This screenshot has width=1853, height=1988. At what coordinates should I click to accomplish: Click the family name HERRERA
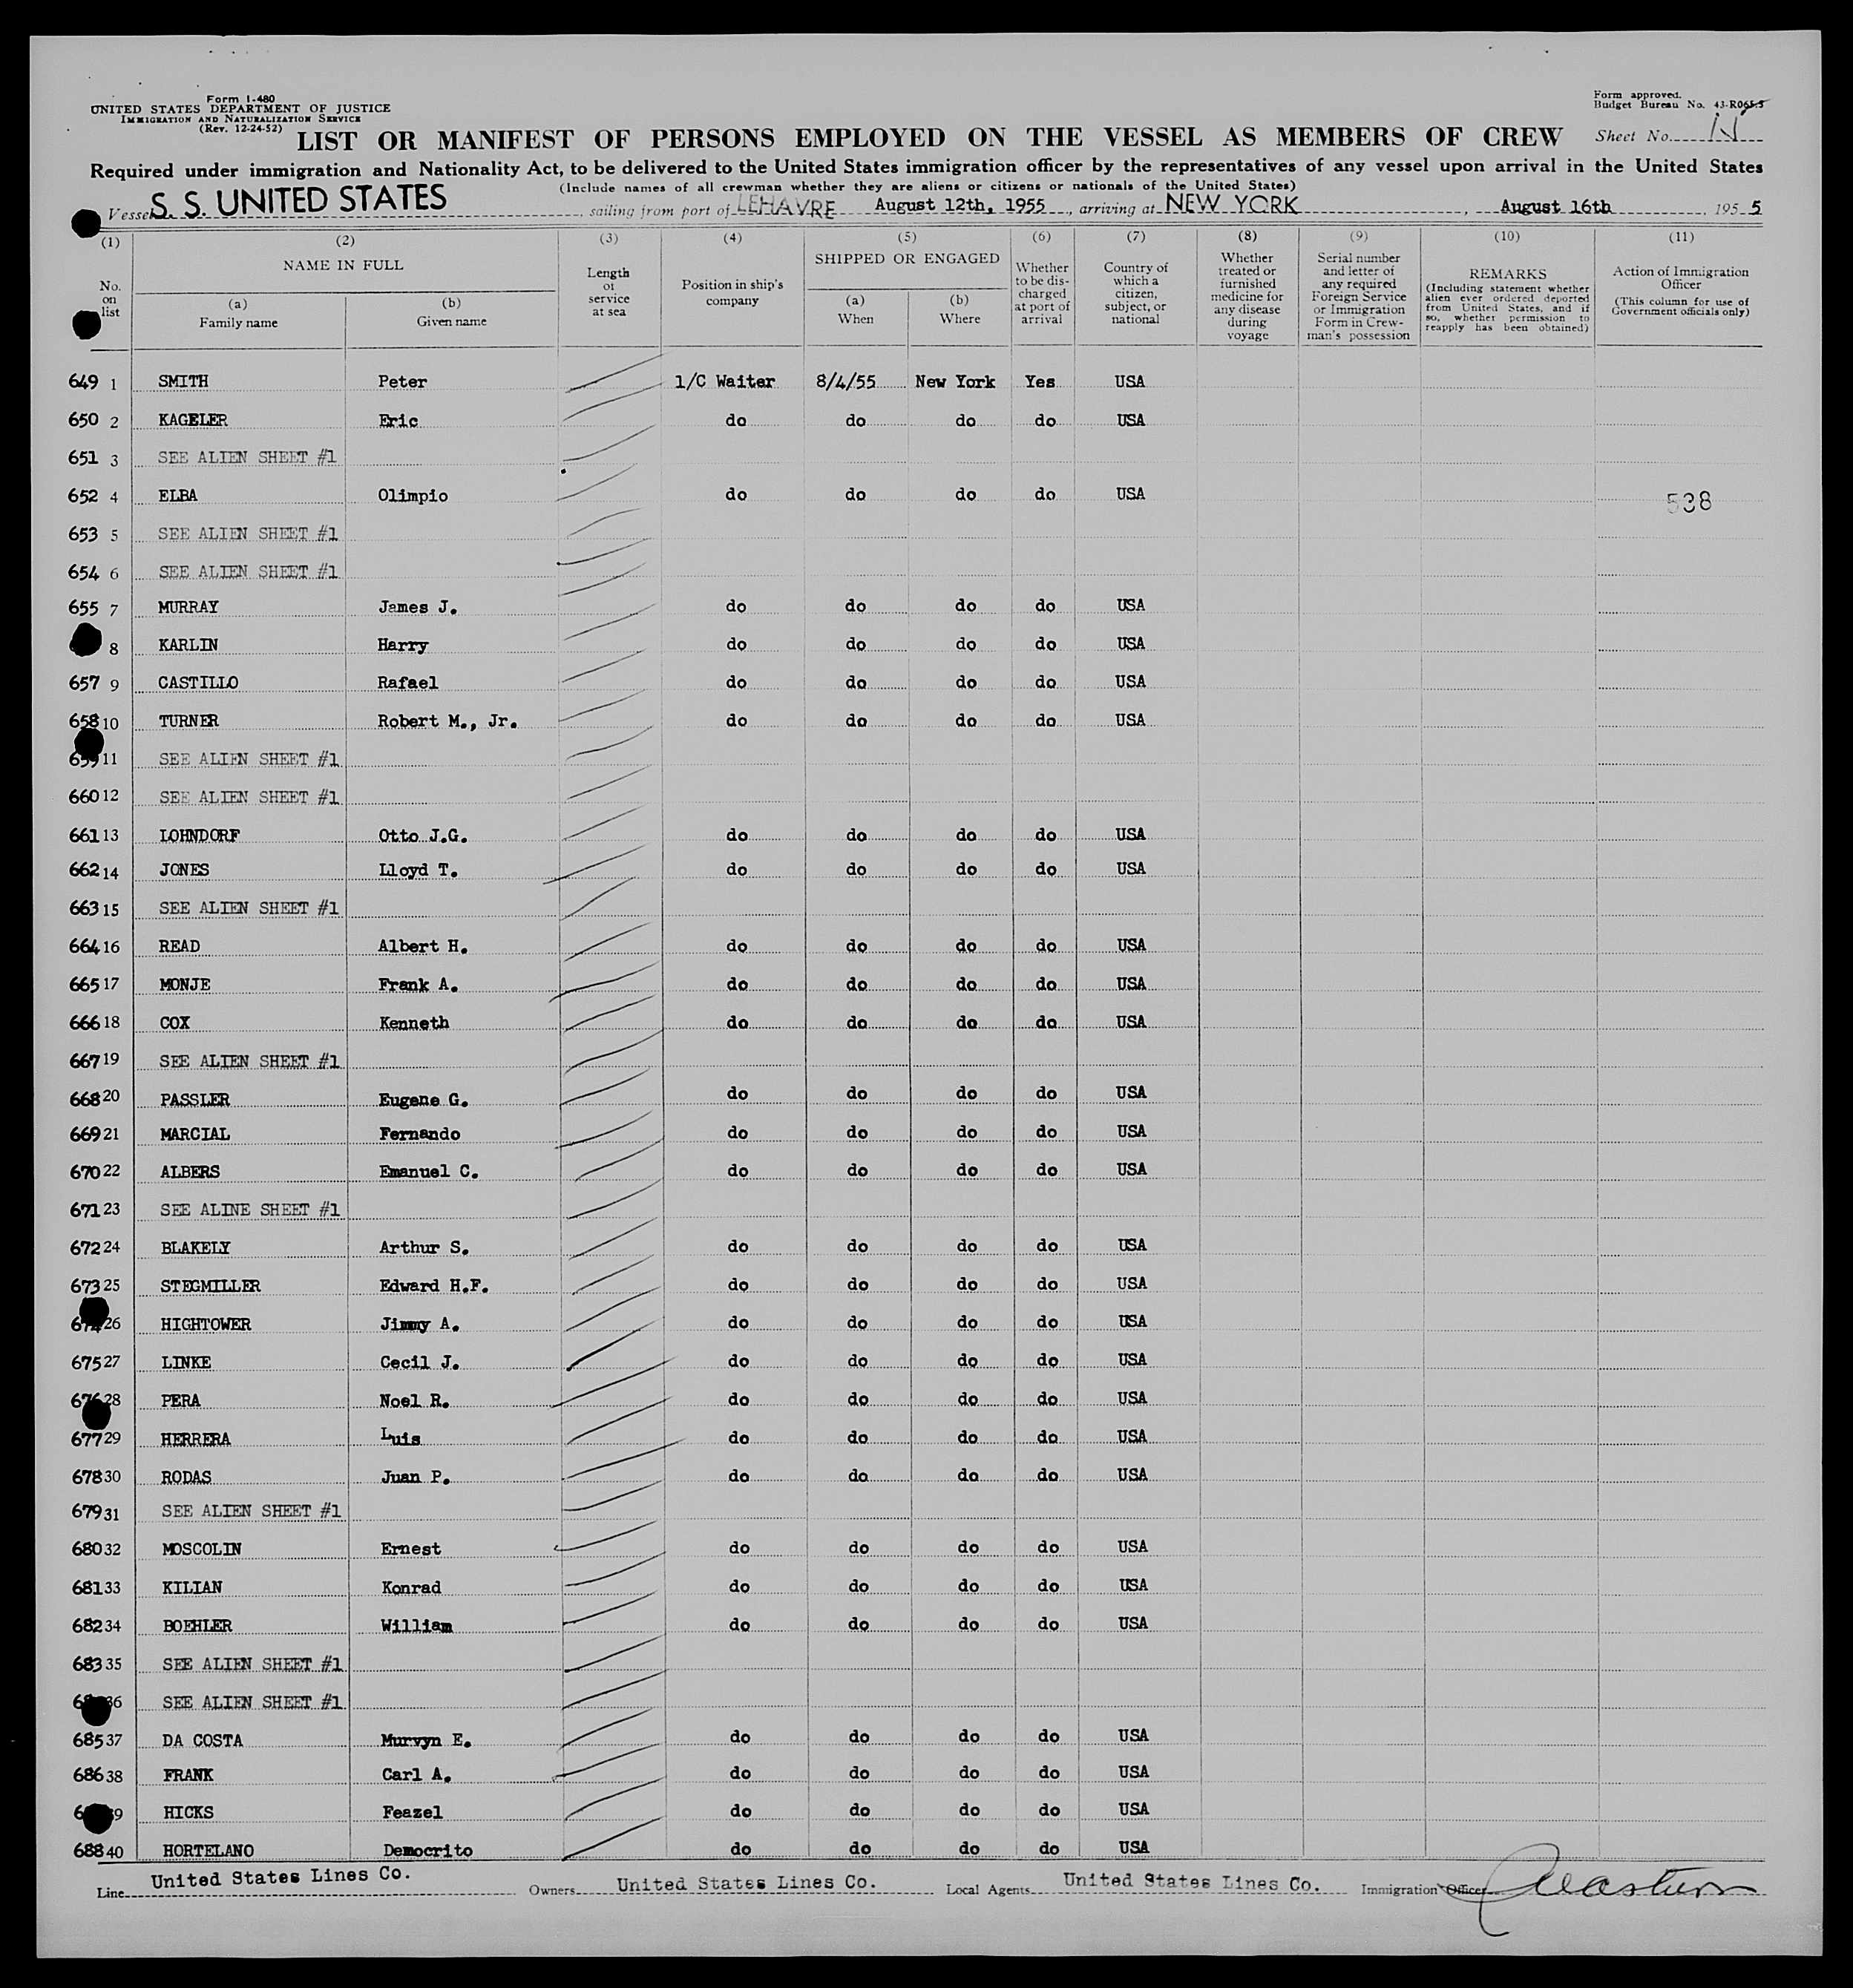click(196, 1439)
